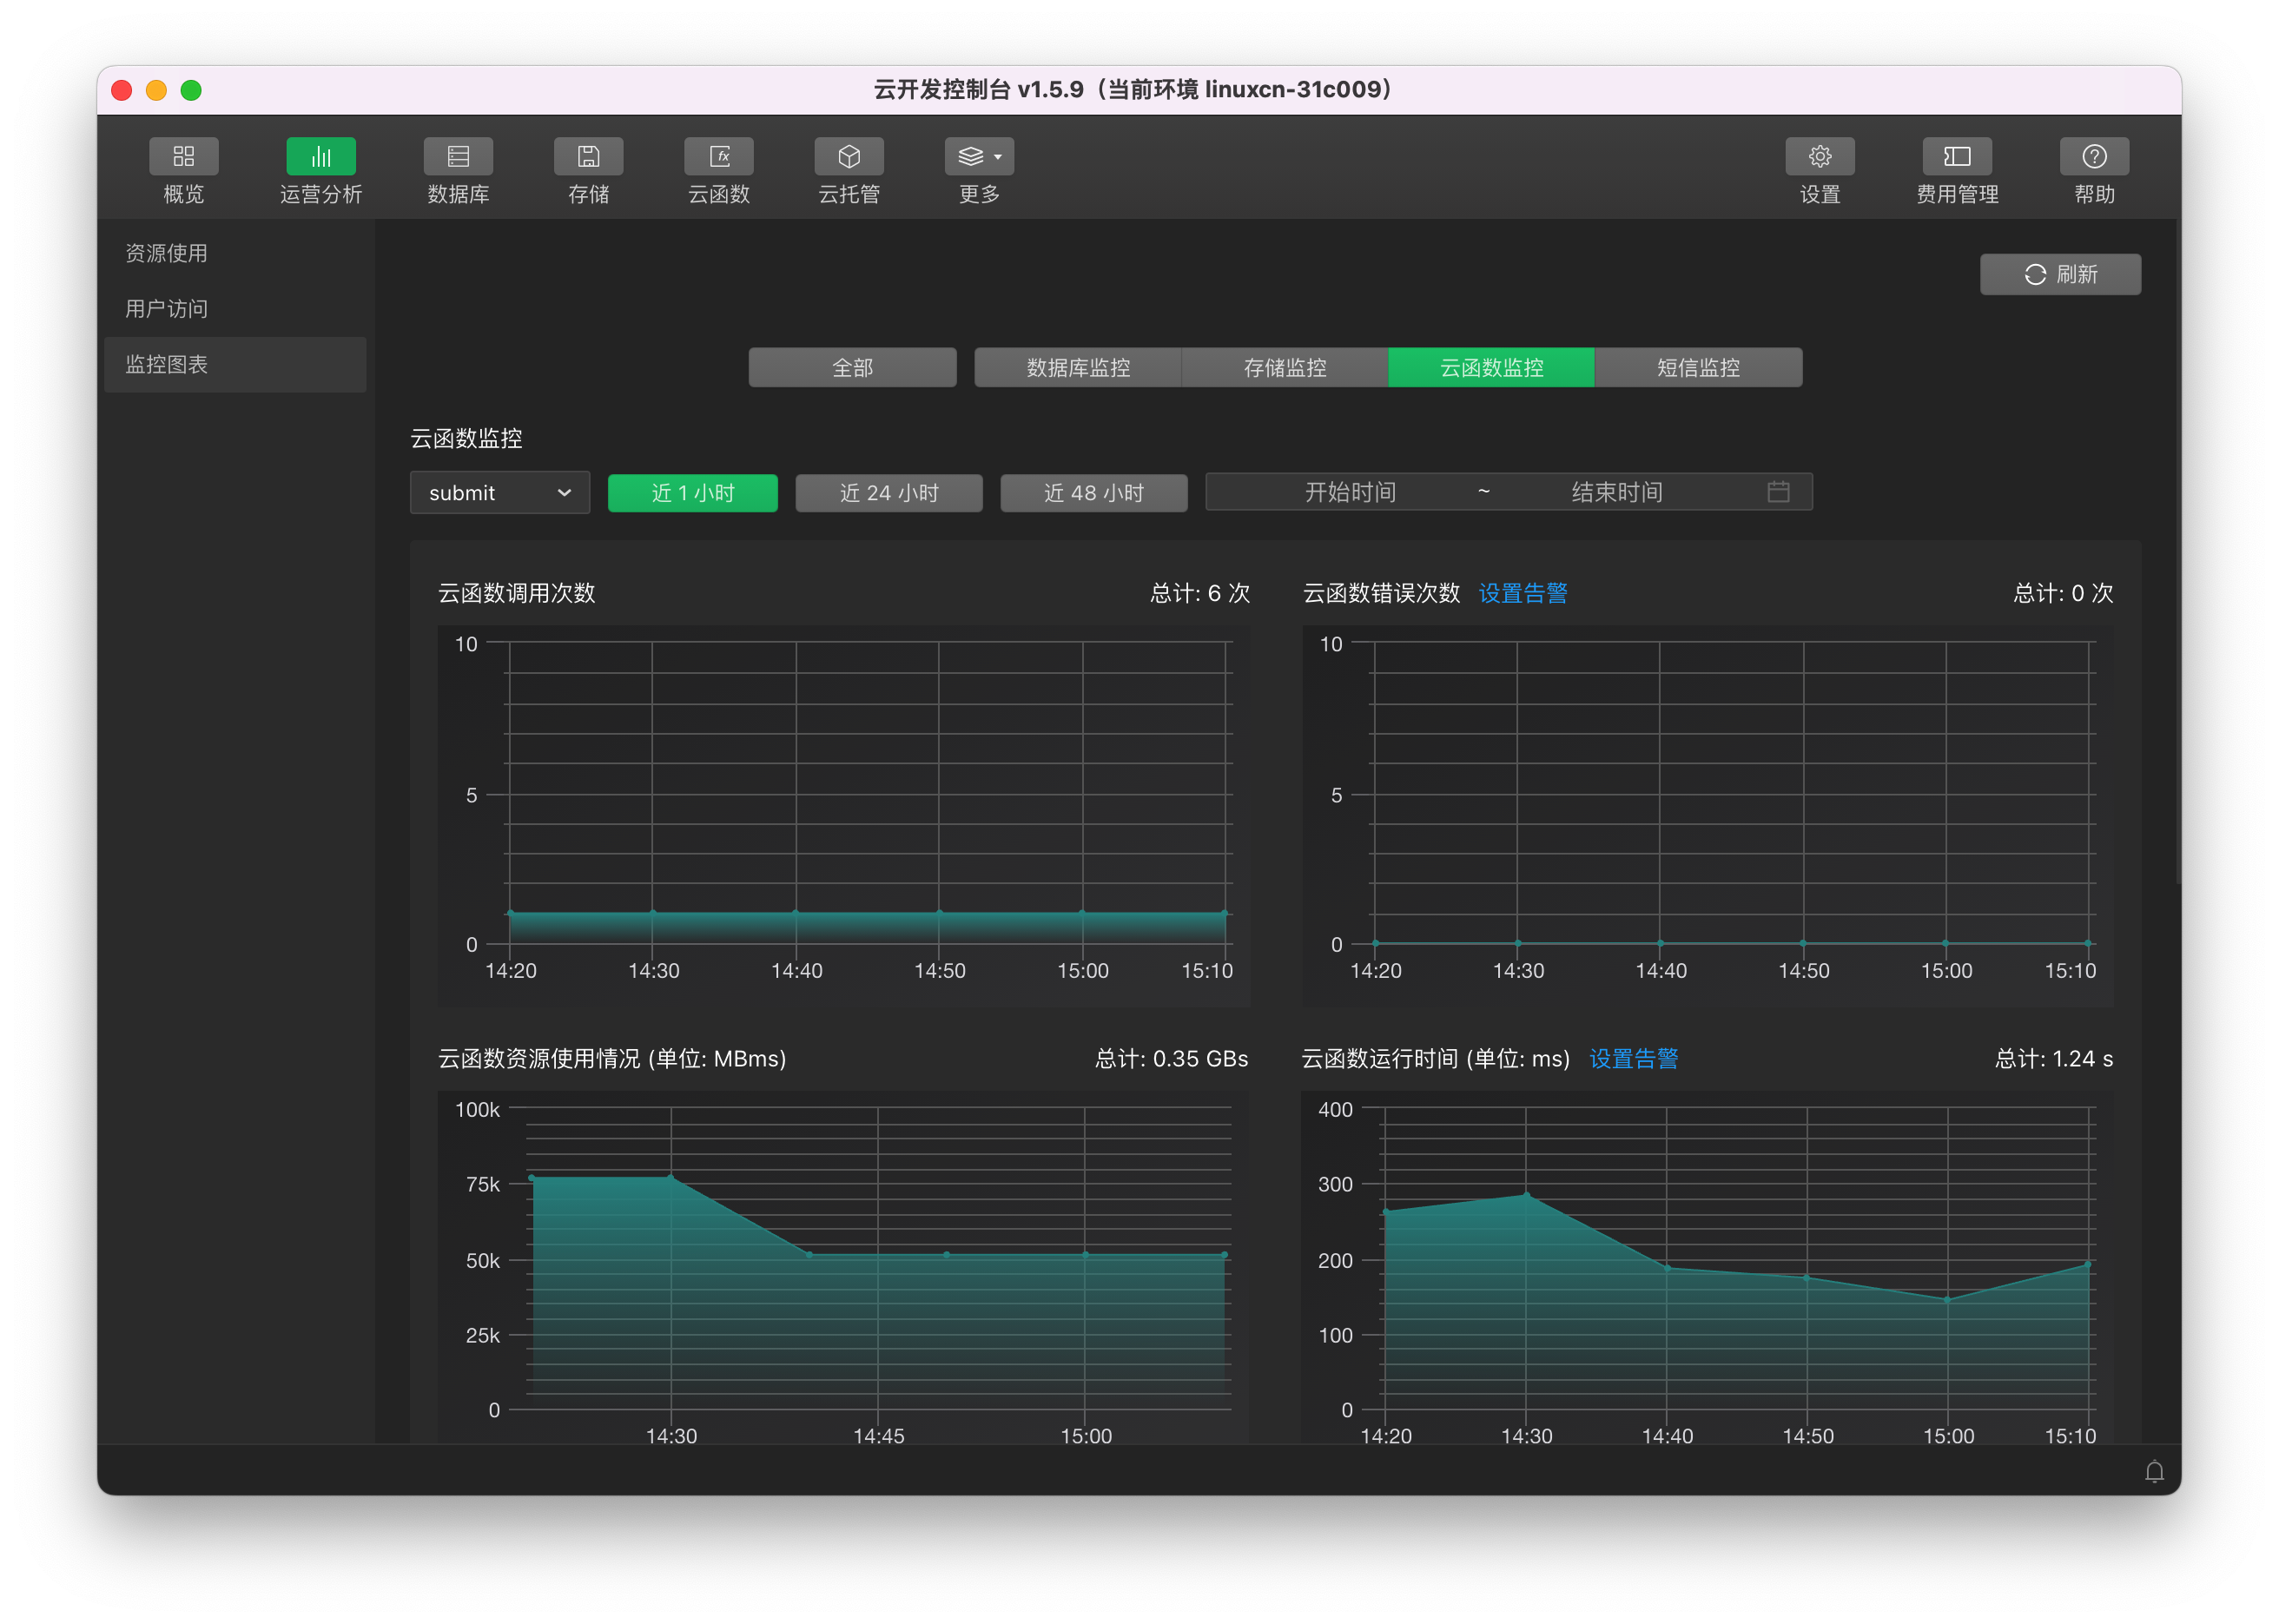2279x1624 pixels.
Task: Switch to the 短信监控 tab
Action: (1697, 368)
